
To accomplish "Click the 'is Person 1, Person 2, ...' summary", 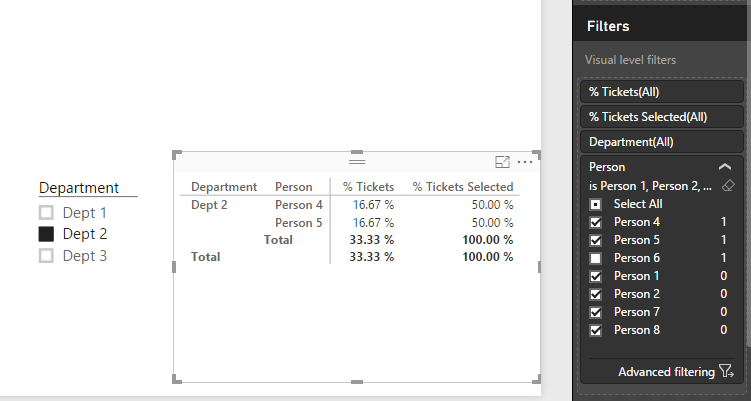I will click(x=650, y=186).
